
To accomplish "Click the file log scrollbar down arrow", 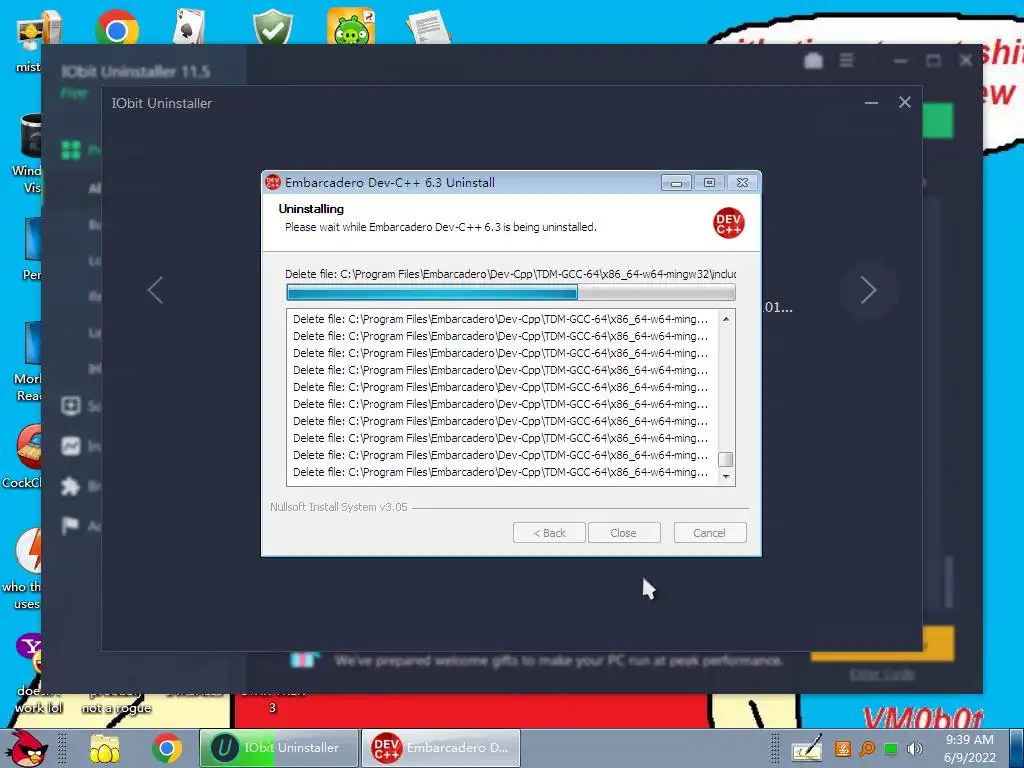I will pyautogui.click(x=726, y=477).
